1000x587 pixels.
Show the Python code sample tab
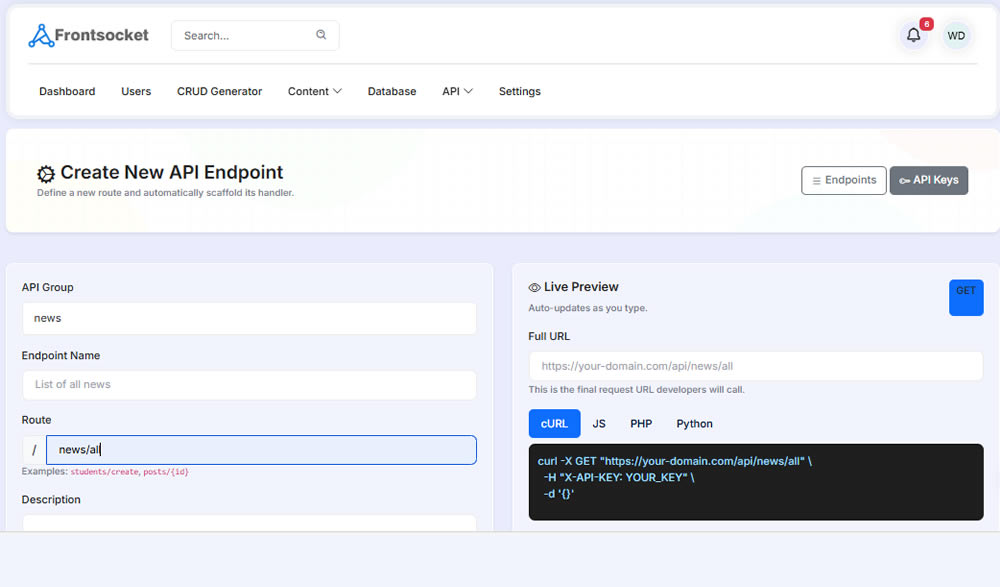coord(694,424)
